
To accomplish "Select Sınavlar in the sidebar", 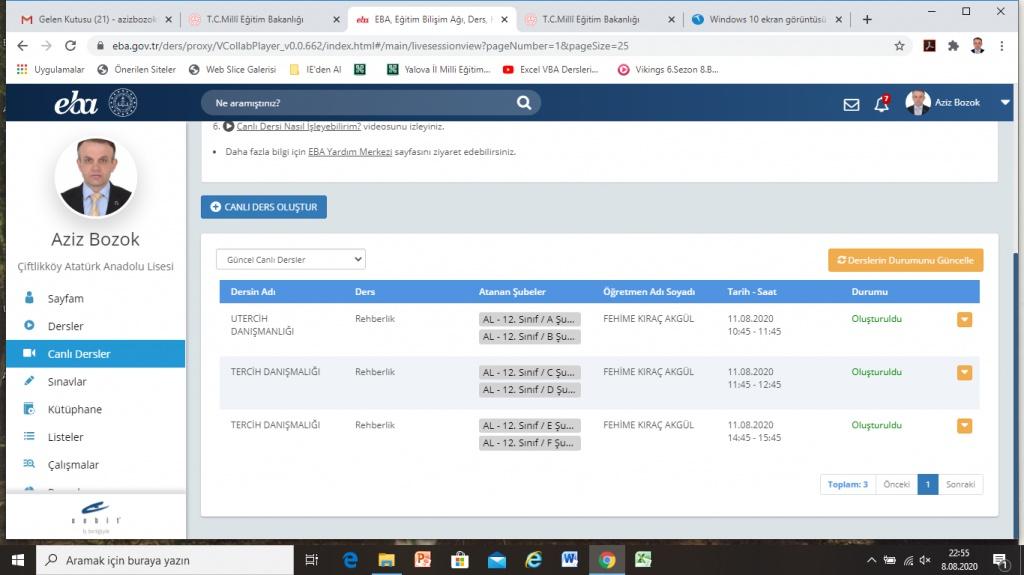I will [67, 382].
